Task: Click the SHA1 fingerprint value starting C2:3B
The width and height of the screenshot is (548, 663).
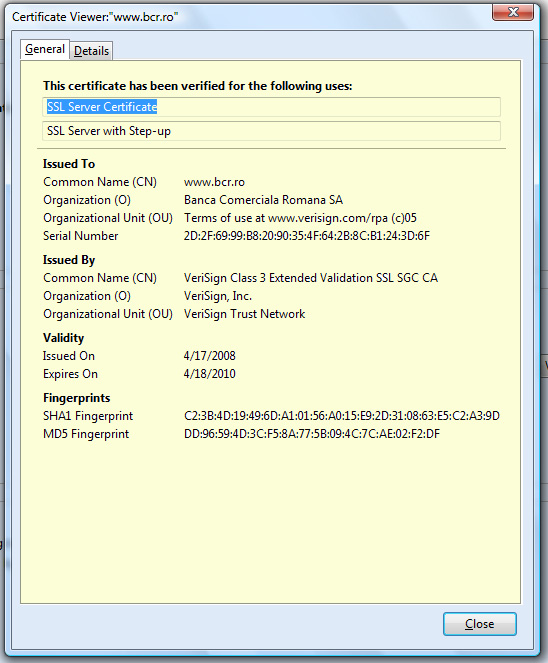Action: pos(342,416)
